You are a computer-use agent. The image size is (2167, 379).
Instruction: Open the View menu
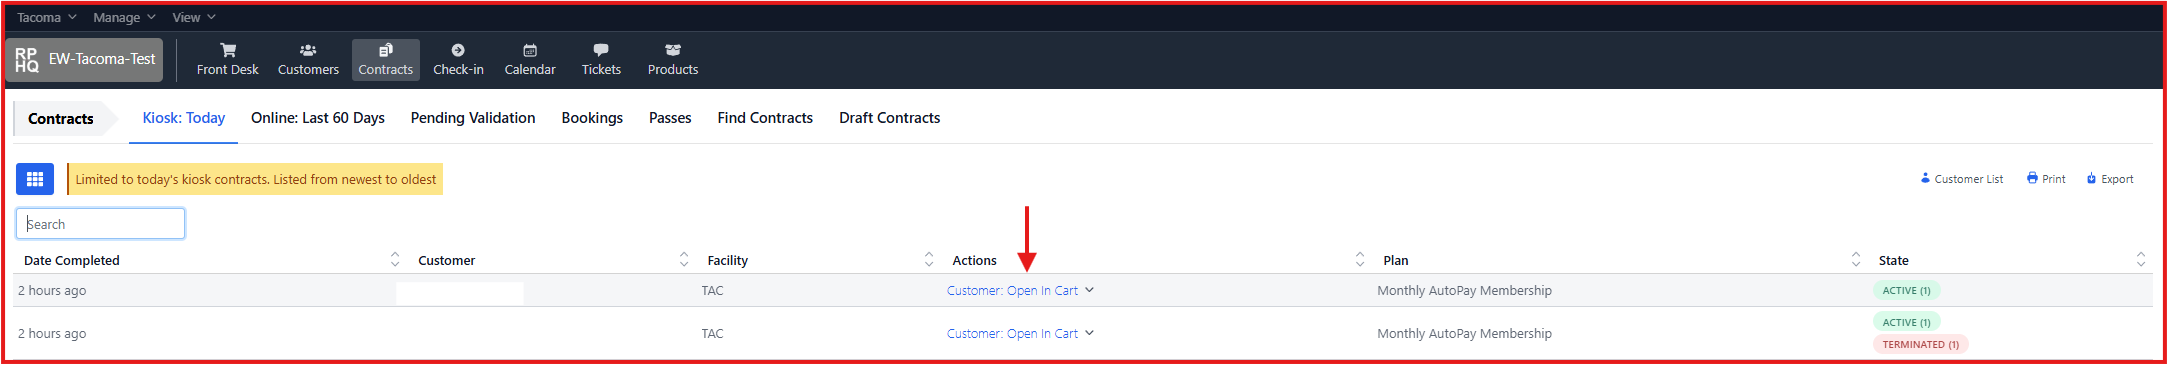[x=194, y=17]
